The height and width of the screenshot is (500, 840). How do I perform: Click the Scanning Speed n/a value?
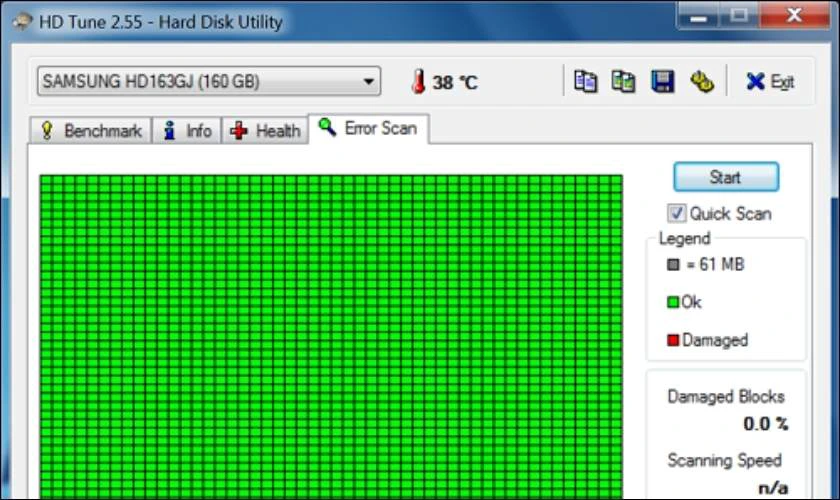(x=773, y=488)
